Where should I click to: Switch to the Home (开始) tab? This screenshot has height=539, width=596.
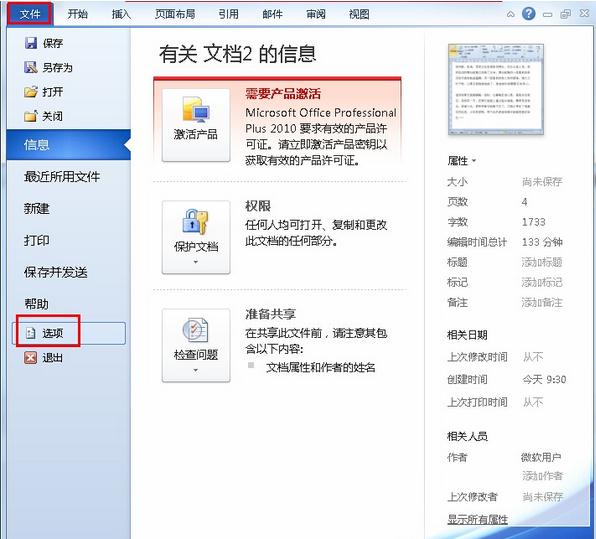(78, 14)
